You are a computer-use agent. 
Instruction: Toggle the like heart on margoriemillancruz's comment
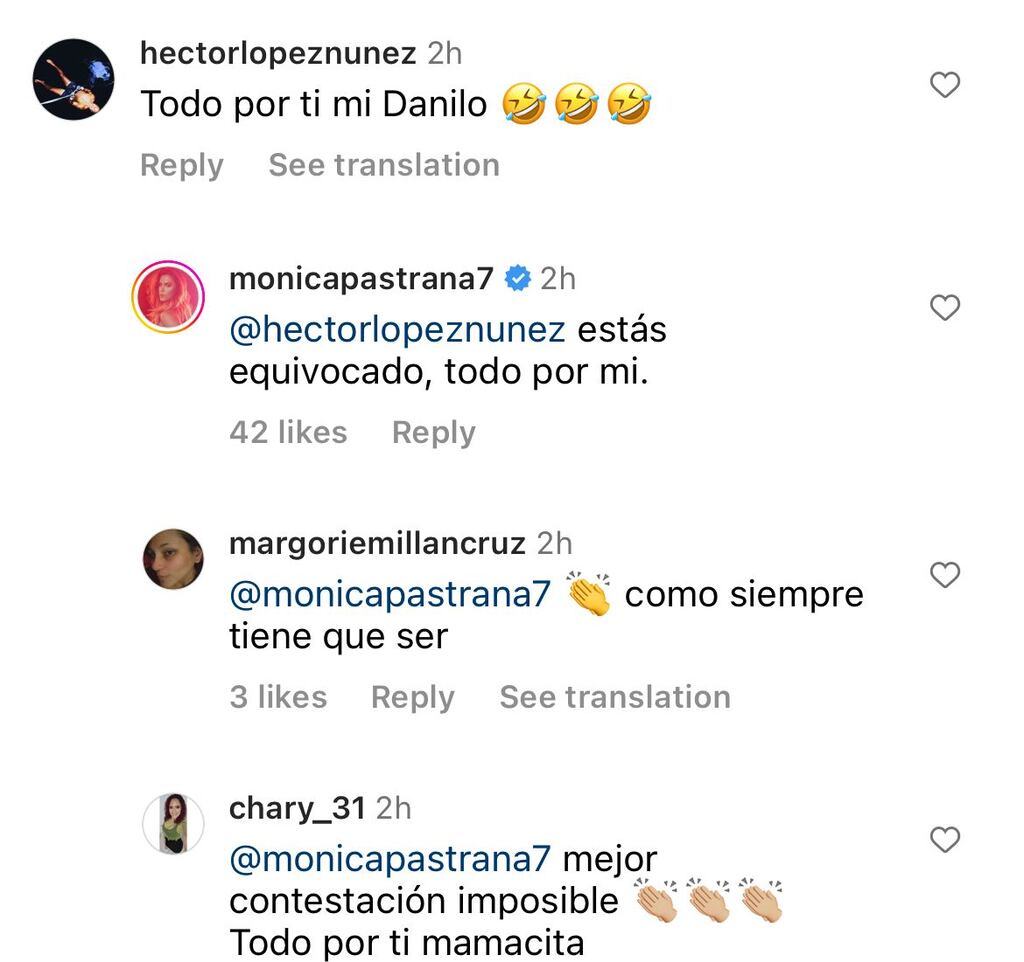pos(944,575)
